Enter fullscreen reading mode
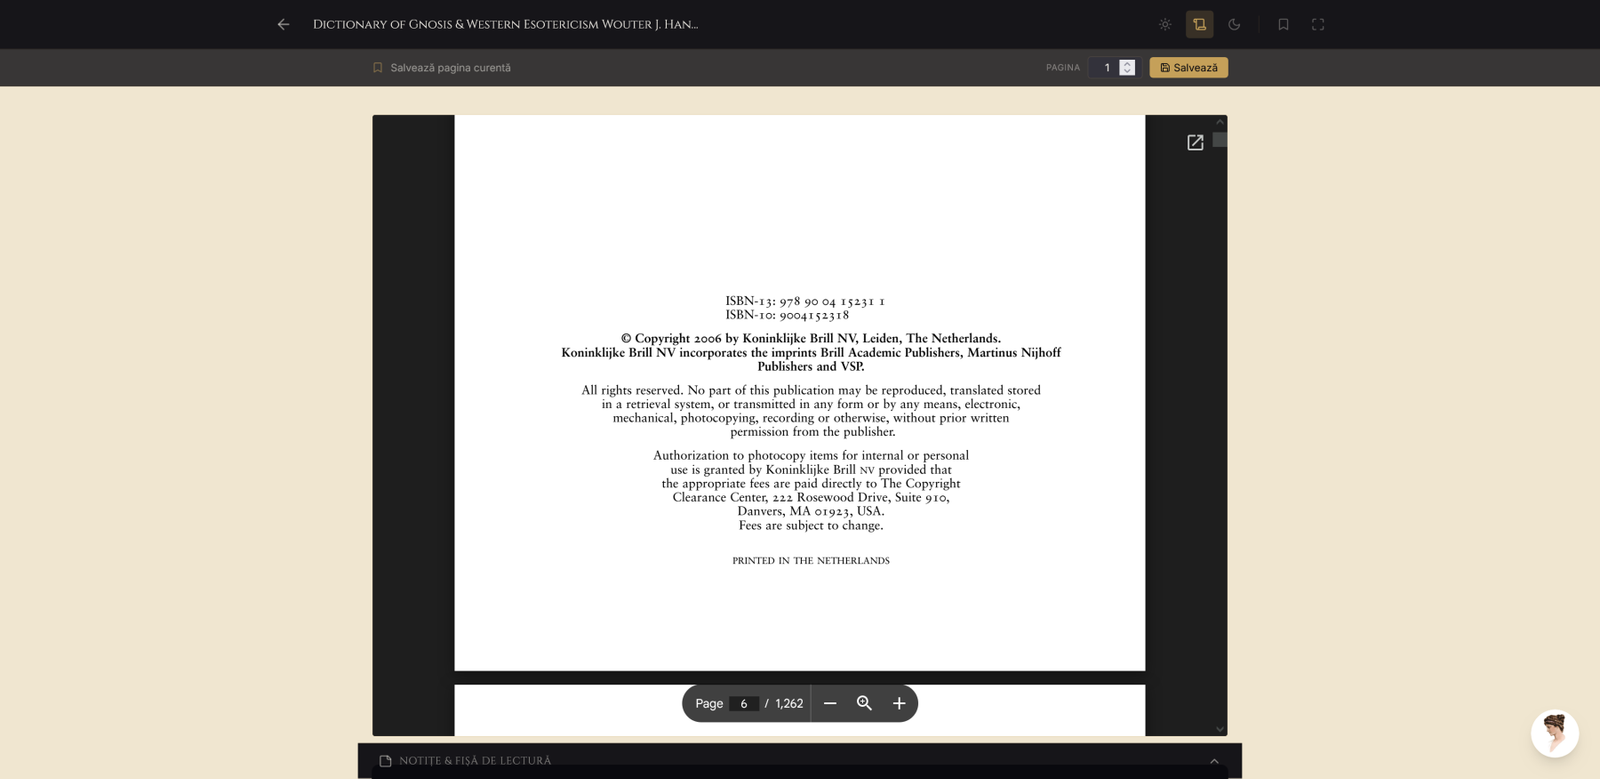Image resolution: width=1600 pixels, height=779 pixels. [1318, 24]
